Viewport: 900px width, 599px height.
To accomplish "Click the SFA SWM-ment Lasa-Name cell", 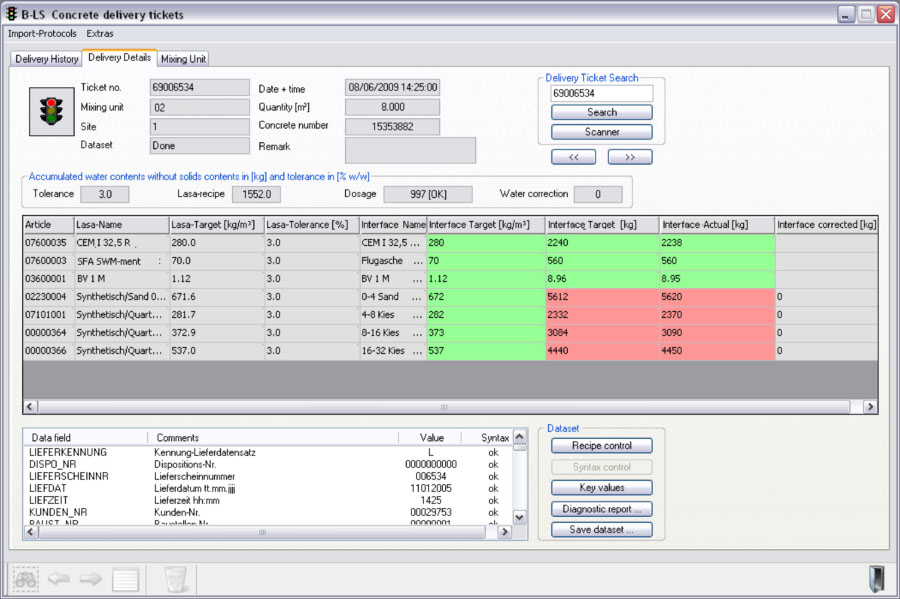I will point(122,261).
